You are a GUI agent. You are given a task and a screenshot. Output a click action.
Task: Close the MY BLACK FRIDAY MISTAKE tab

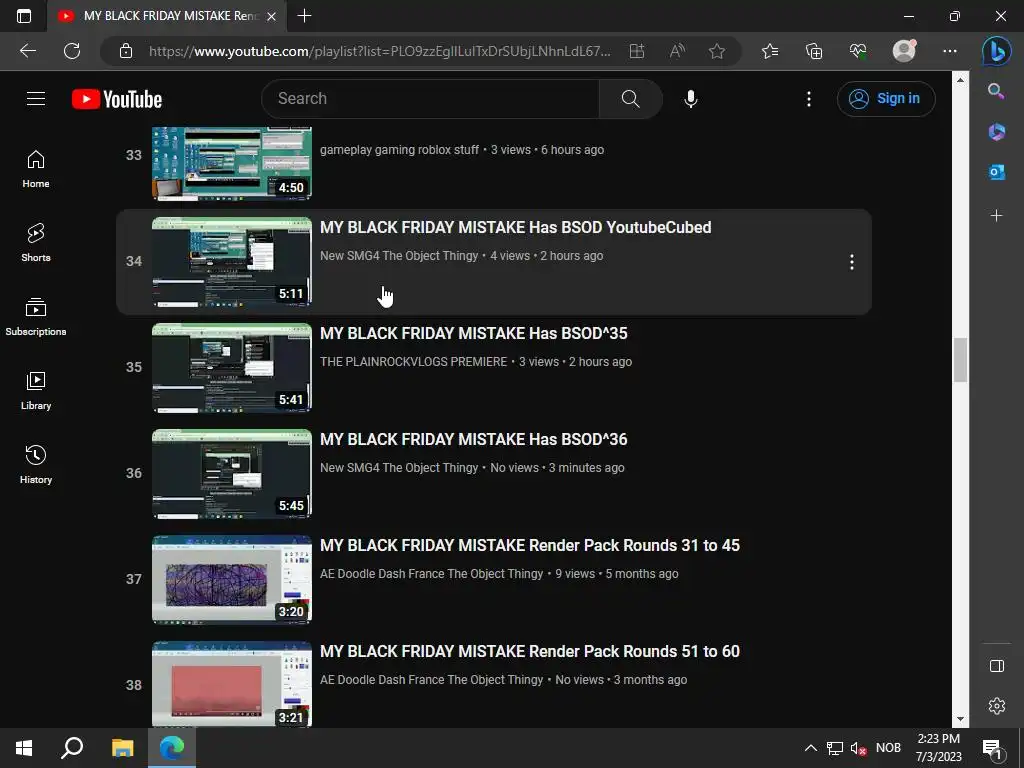[x=272, y=16]
